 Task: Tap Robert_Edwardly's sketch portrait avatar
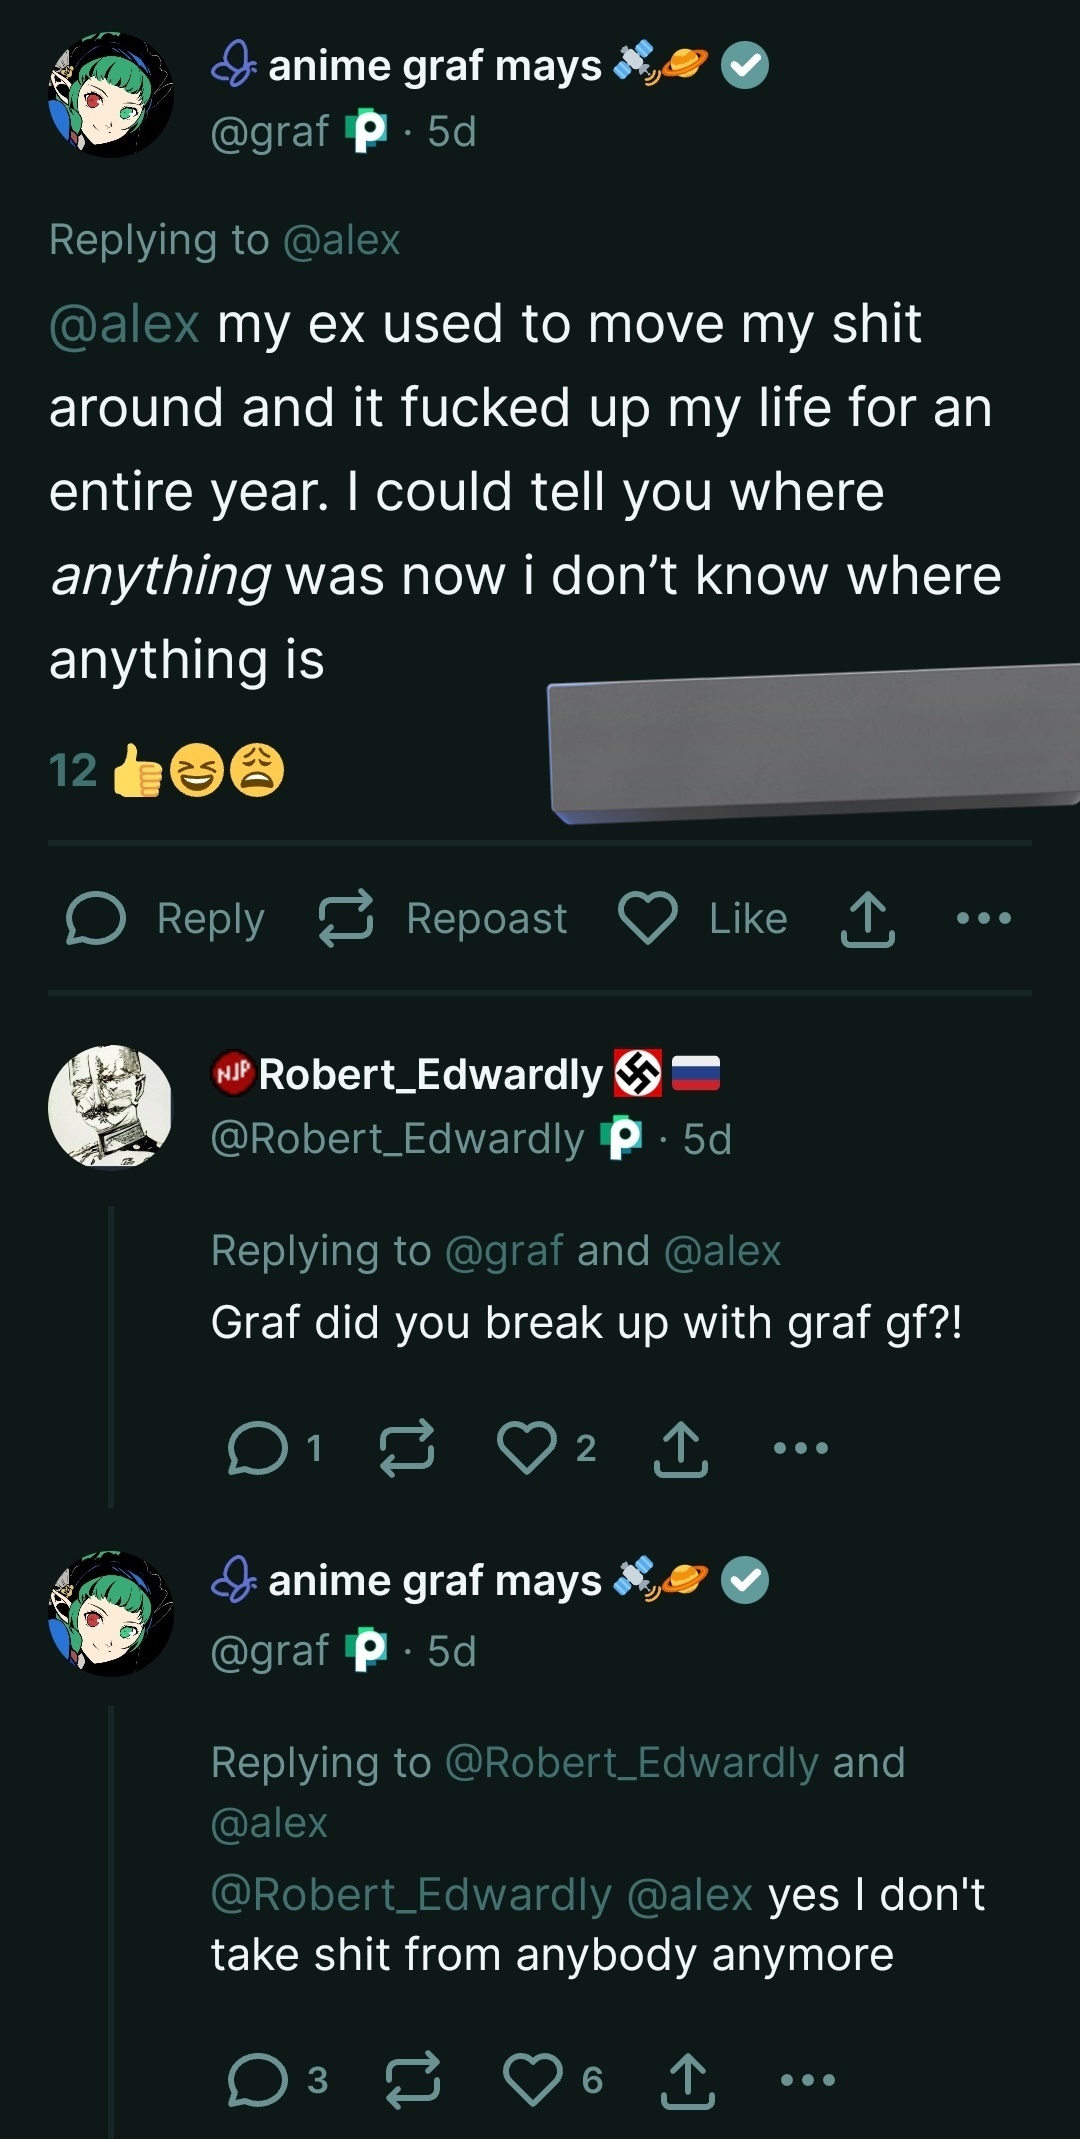click(x=111, y=1106)
